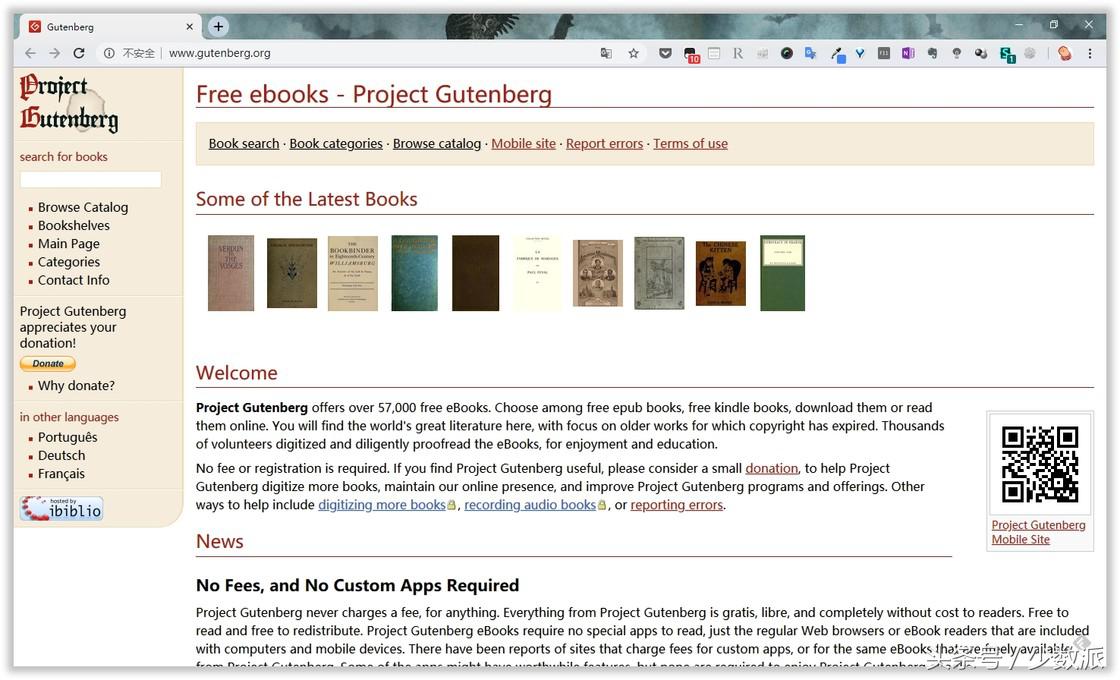Open the Terms of use link

coord(690,144)
